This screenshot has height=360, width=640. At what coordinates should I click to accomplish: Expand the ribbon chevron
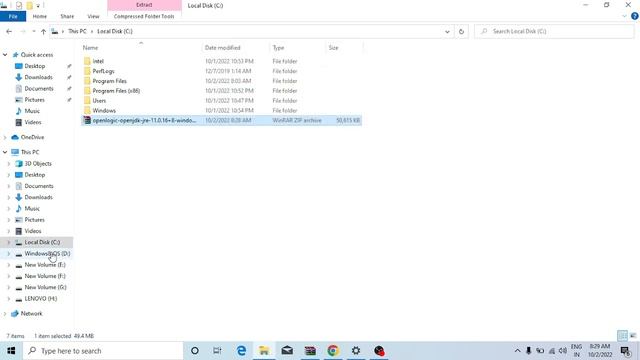pyautogui.click(x=624, y=16)
